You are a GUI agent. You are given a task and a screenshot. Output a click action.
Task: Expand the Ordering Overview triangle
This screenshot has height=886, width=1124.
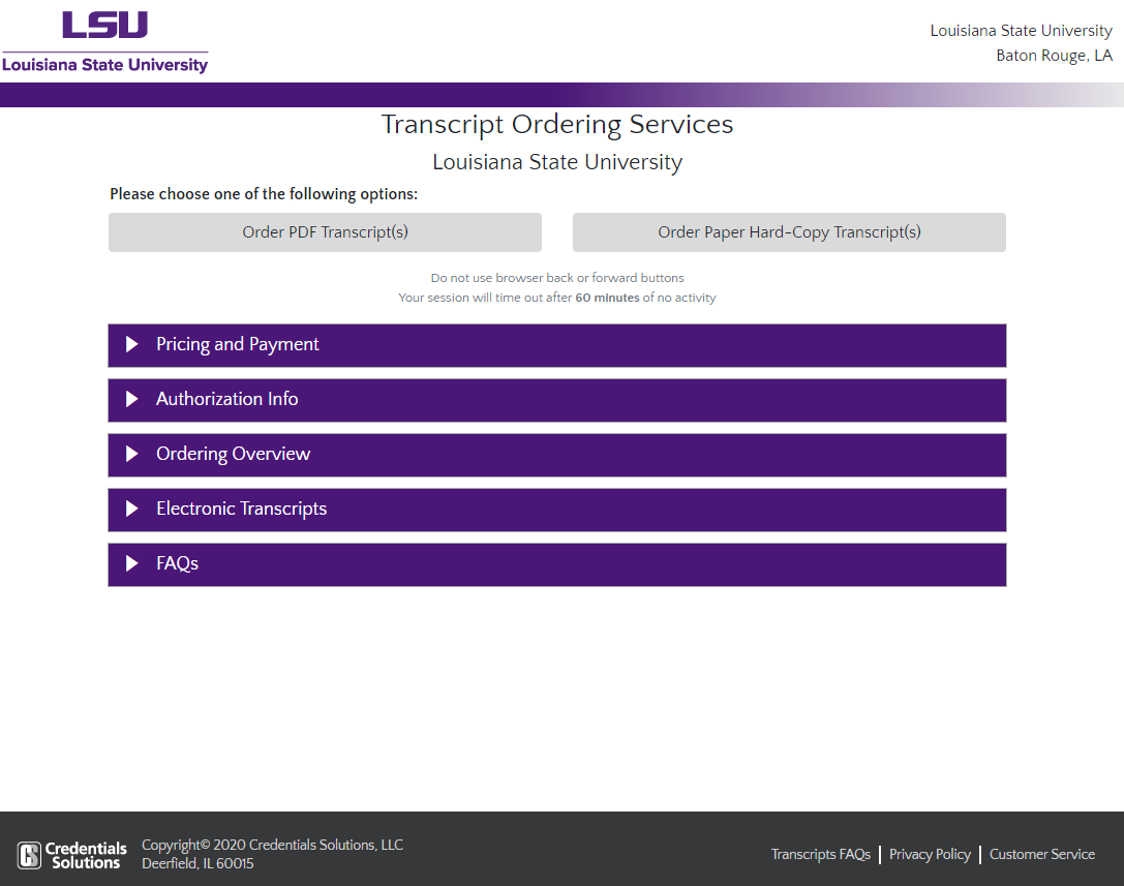tap(132, 454)
